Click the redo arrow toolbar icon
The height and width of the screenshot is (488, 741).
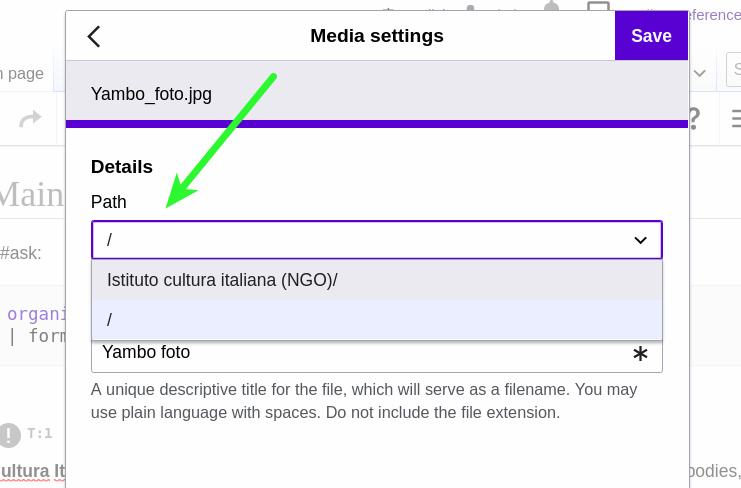tap(30, 119)
